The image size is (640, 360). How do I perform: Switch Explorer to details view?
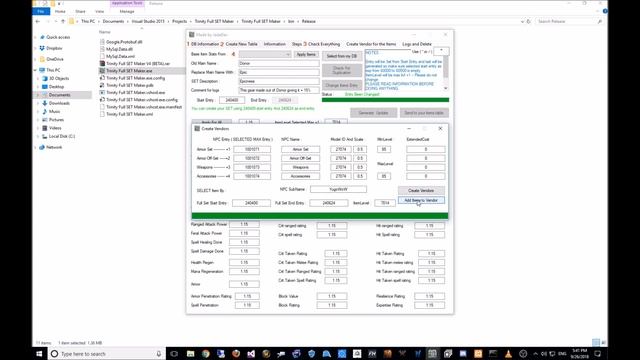tap(596, 342)
